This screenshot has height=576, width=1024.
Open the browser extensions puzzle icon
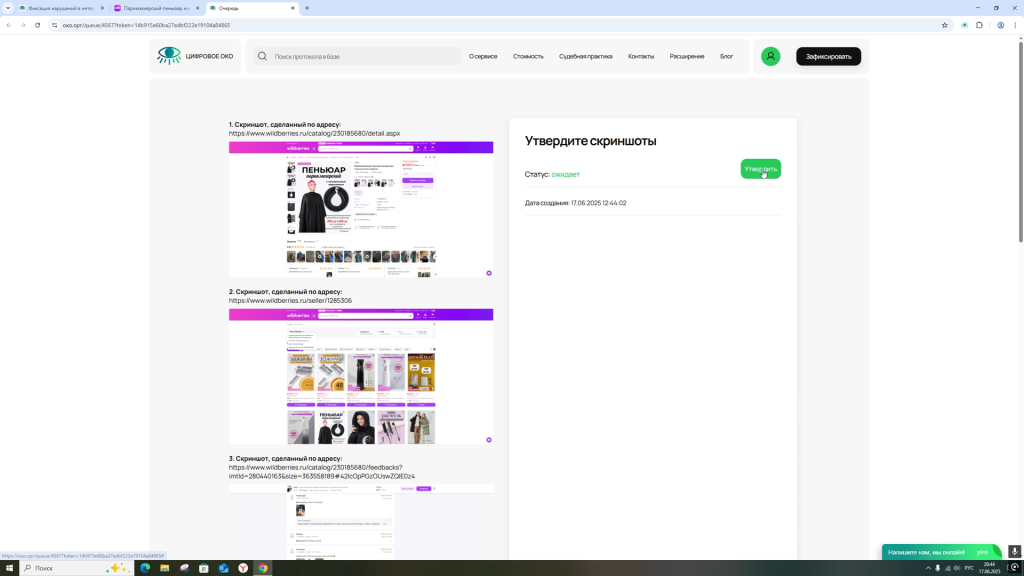(979, 25)
